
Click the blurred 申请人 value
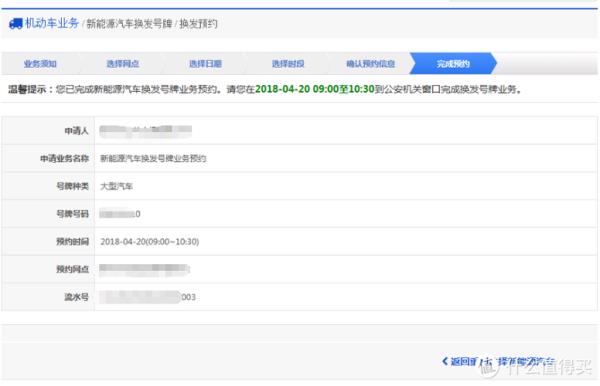click(145, 131)
